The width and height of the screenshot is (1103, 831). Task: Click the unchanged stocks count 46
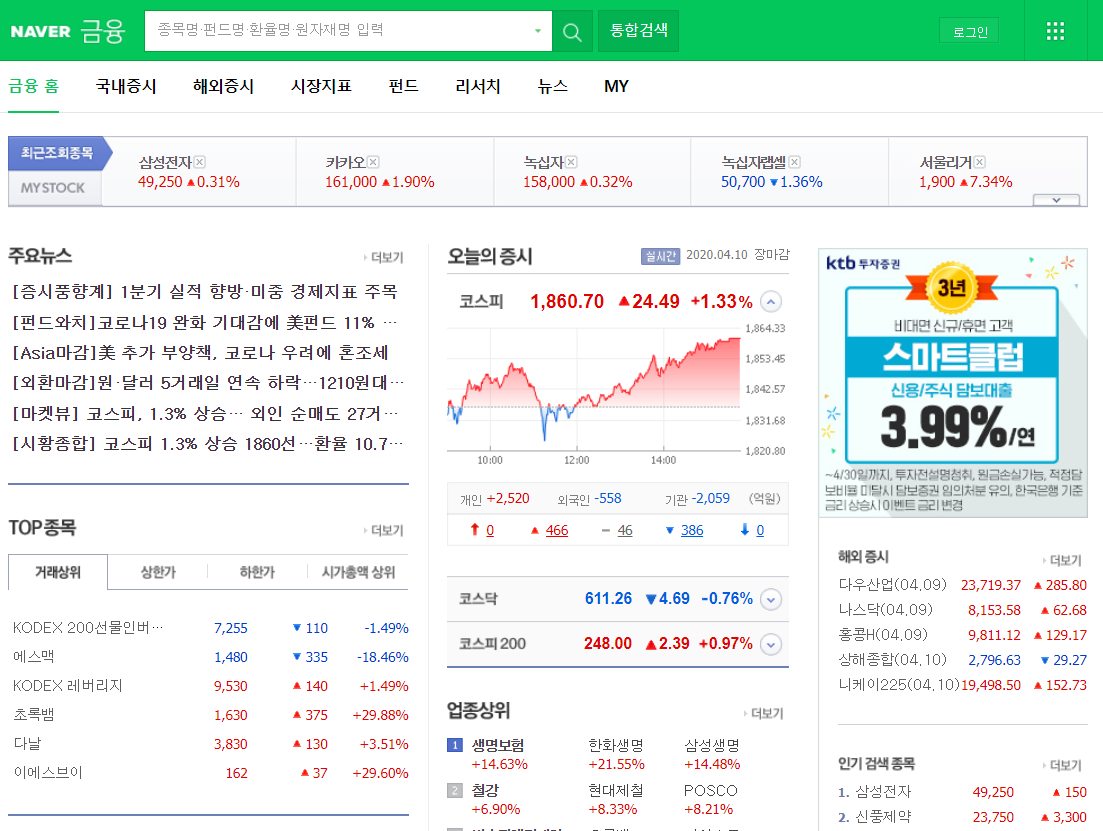tap(625, 531)
